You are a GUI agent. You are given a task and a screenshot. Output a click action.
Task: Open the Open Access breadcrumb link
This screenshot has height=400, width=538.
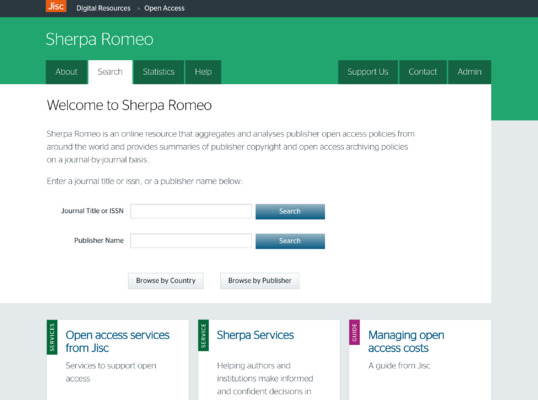click(164, 8)
